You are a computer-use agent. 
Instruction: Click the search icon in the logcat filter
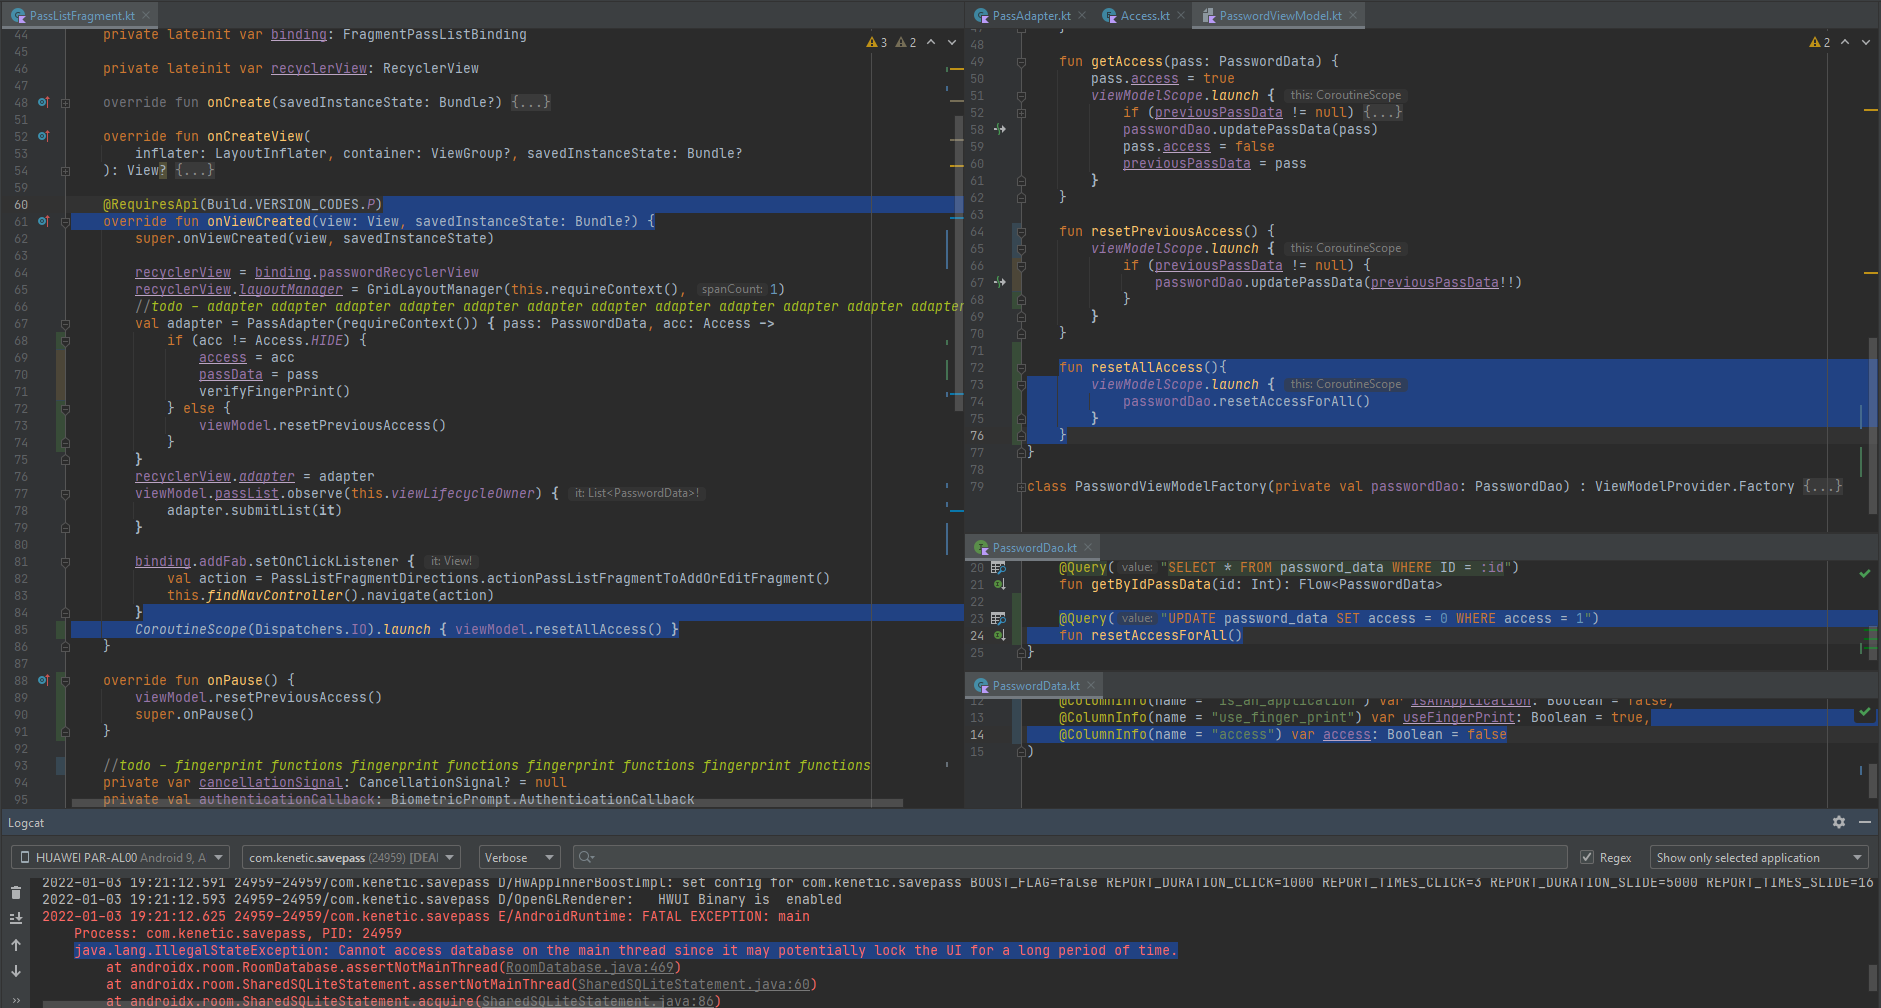(x=586, y=857)
